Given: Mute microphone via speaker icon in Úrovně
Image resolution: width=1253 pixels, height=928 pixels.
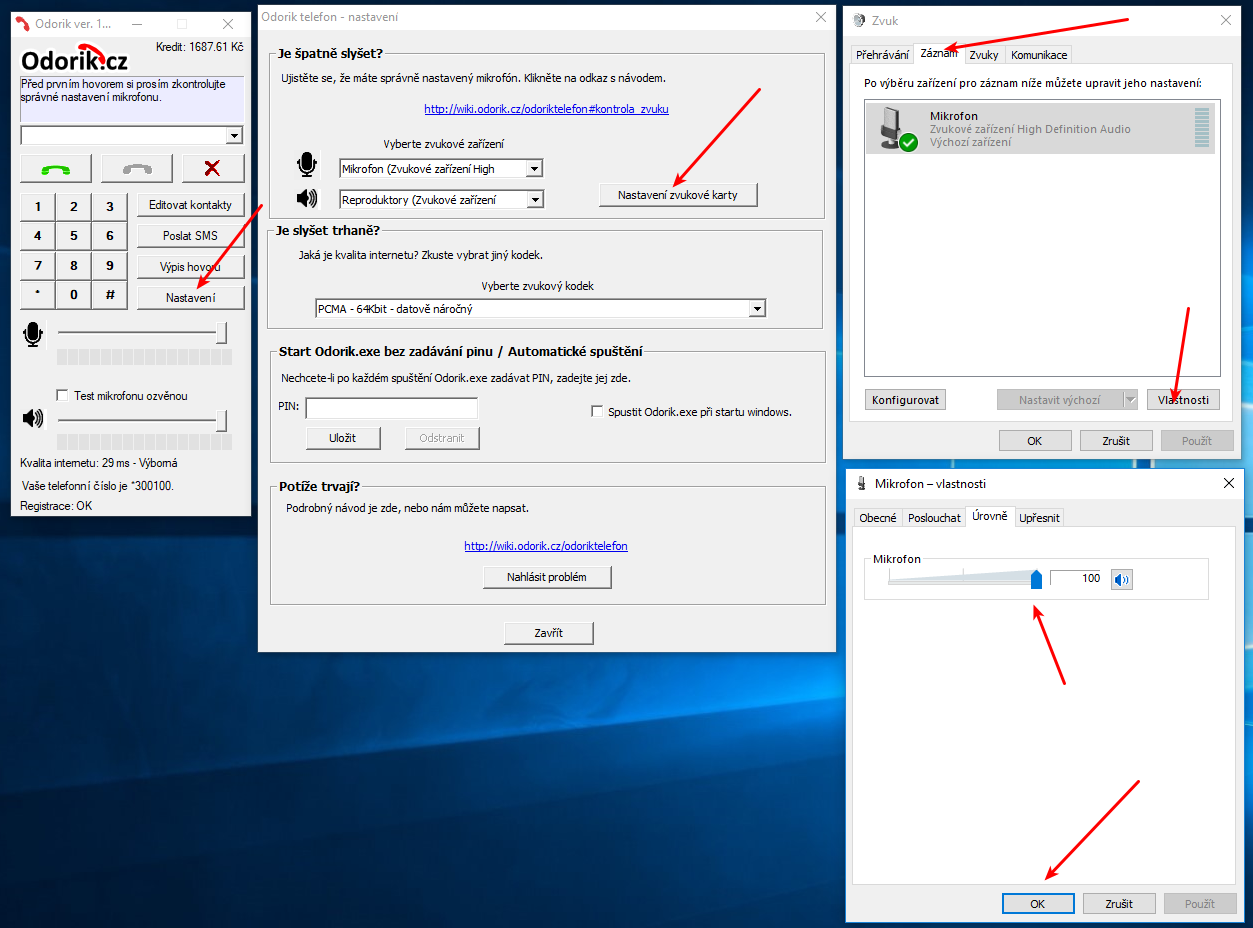Looking at the screenshot, I should (x=1122, y=579).
